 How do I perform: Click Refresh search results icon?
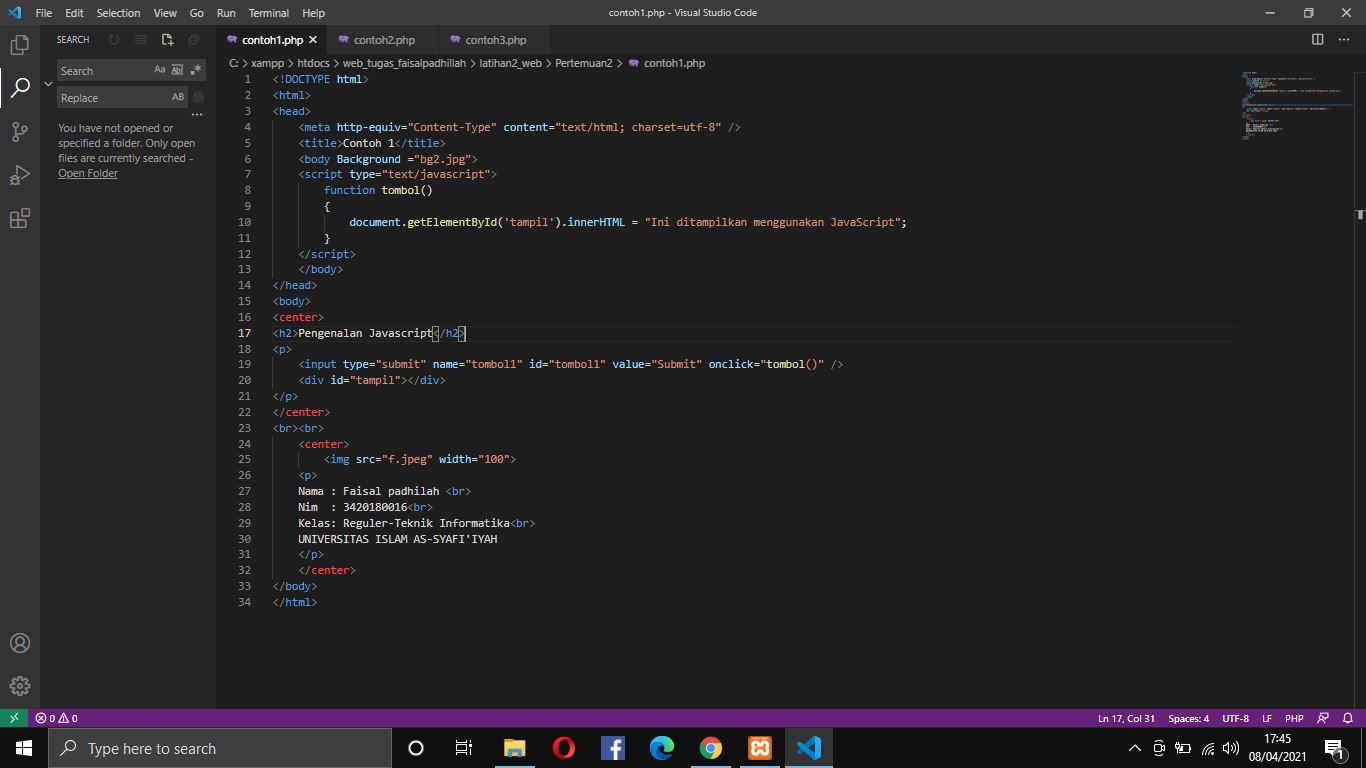[114, 40]
